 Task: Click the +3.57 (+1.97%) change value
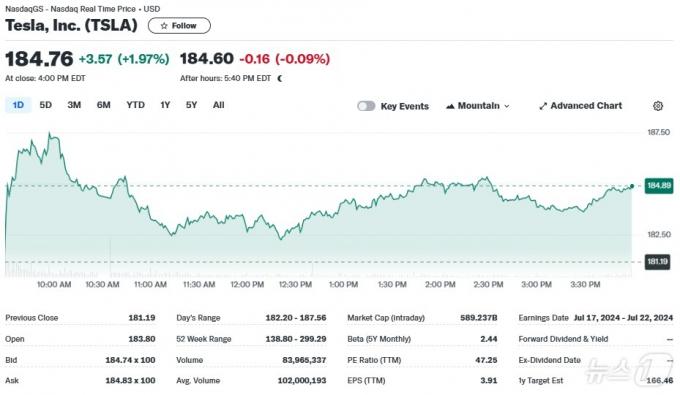tap(124, 59)
